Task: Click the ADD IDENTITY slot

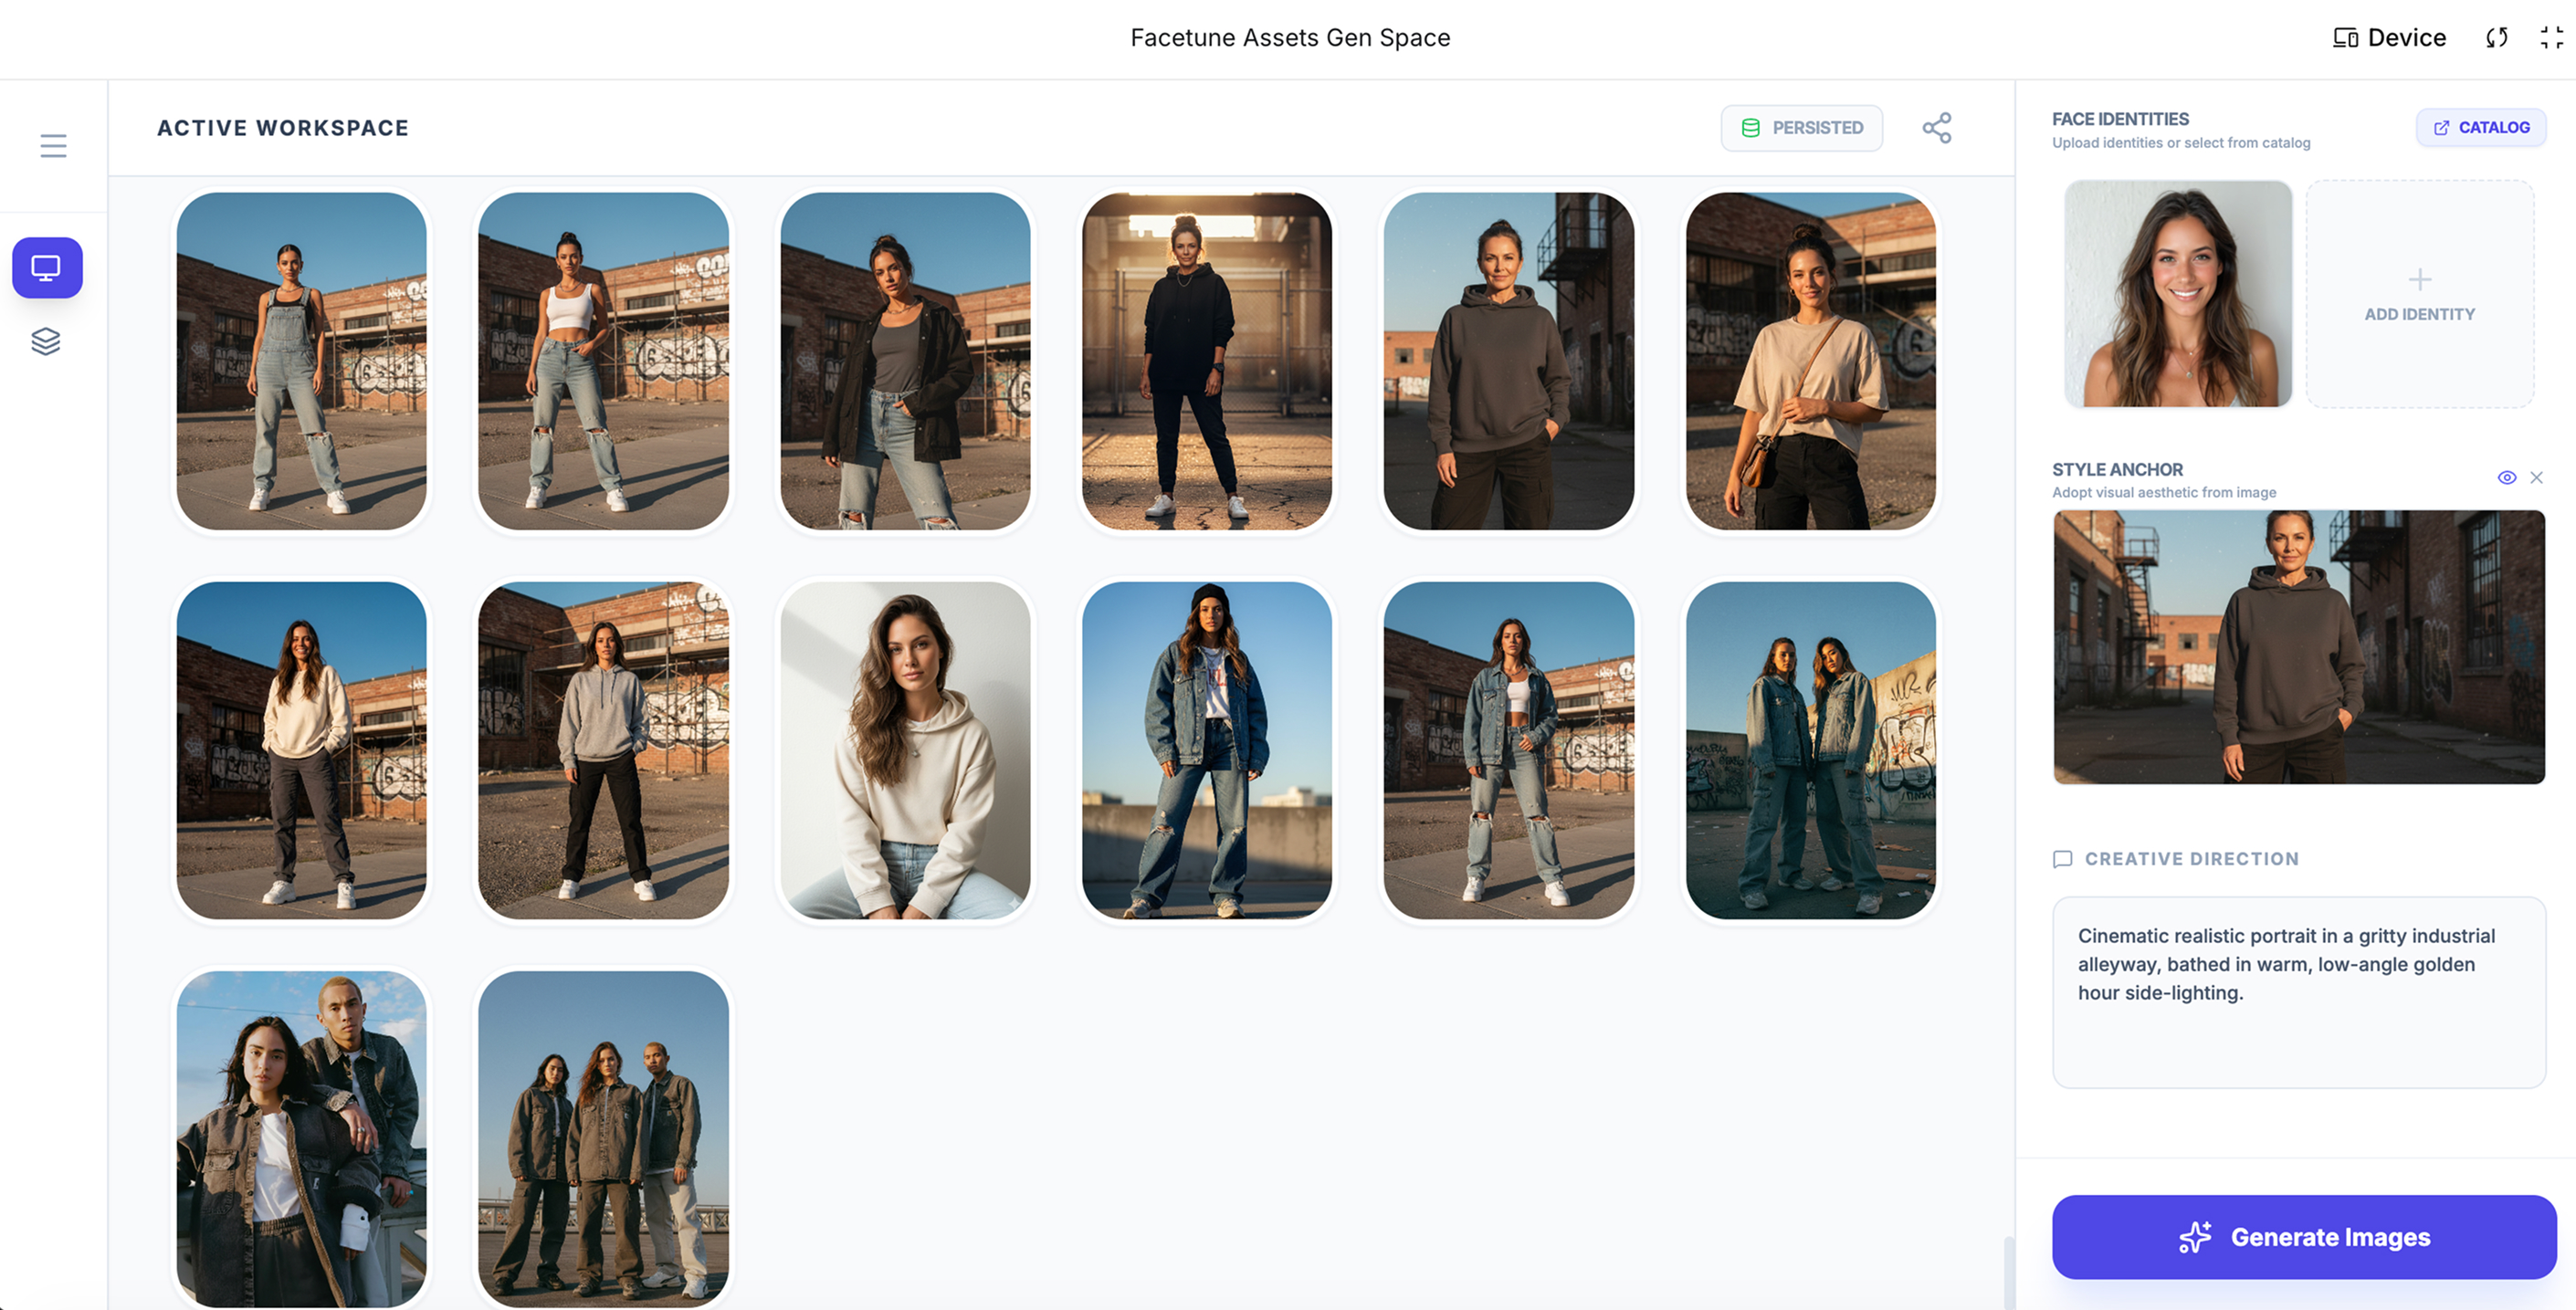Action: click(x=2420, y=294)
